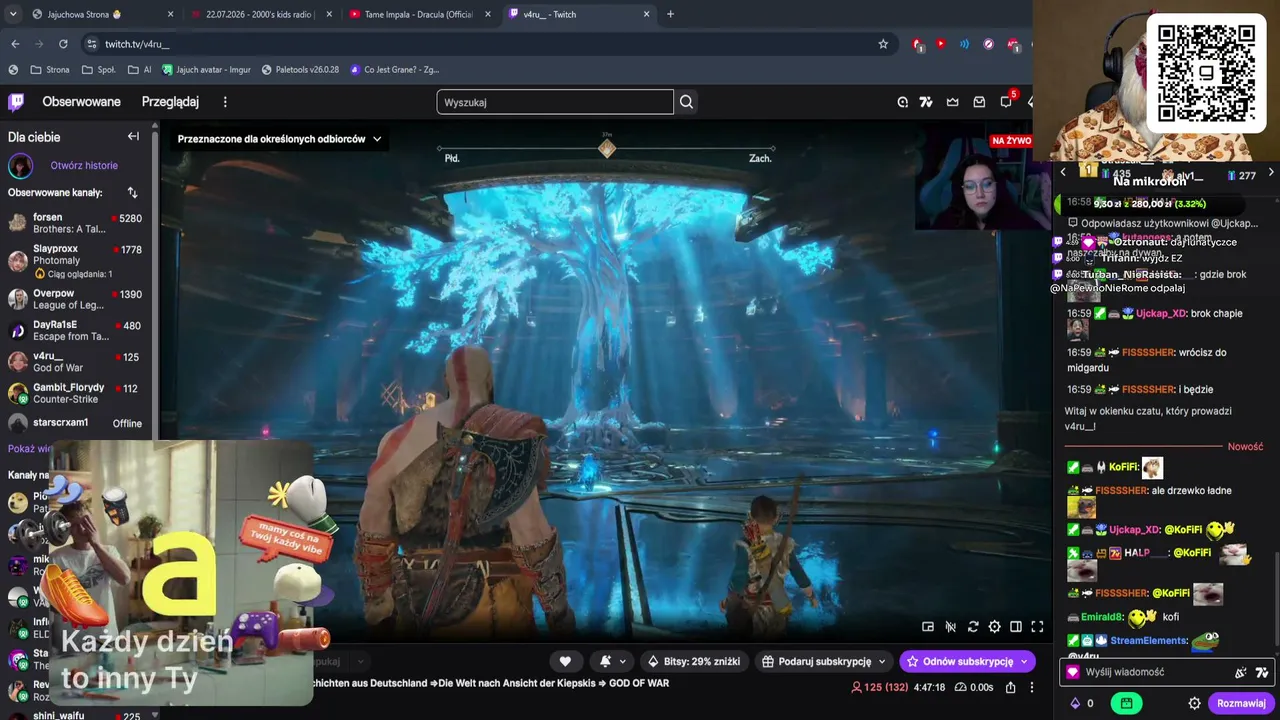Viewport: 1280px width, 720px height.
Task: Focus the Wyszukaj search field
Action: tap(555, 102)
